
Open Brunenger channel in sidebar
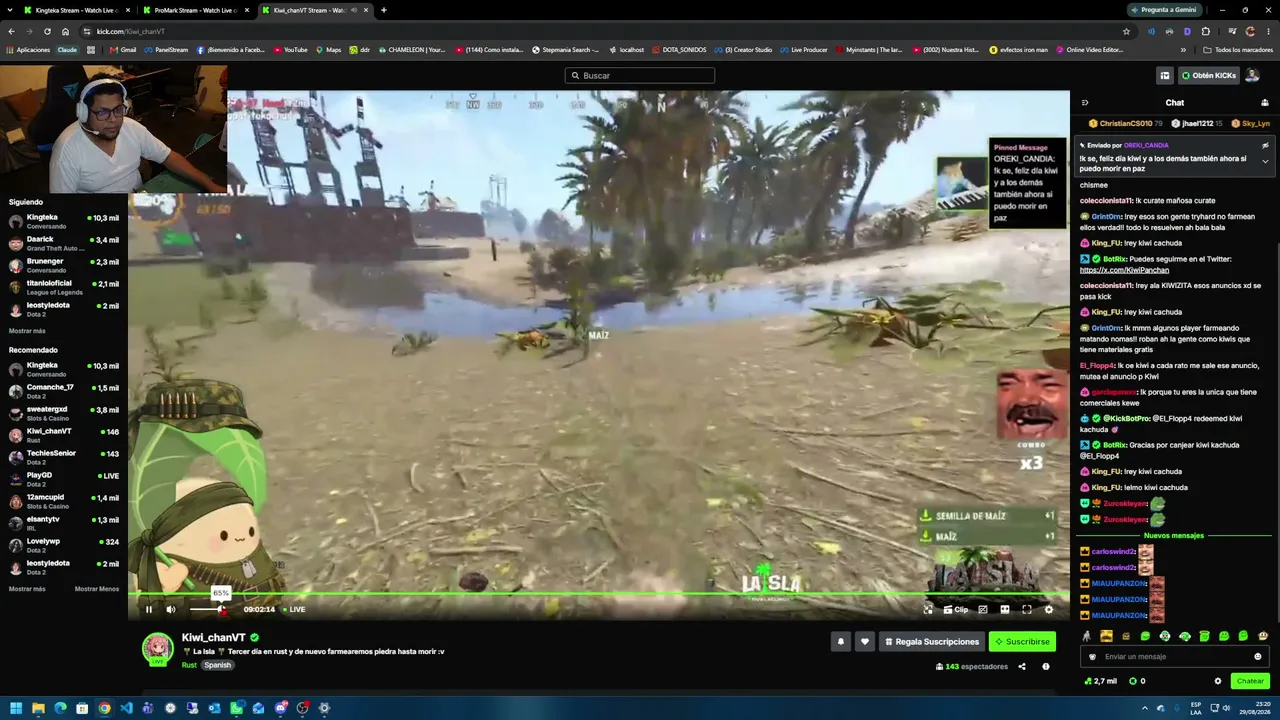pyautogui.click(x=63, y=265)
